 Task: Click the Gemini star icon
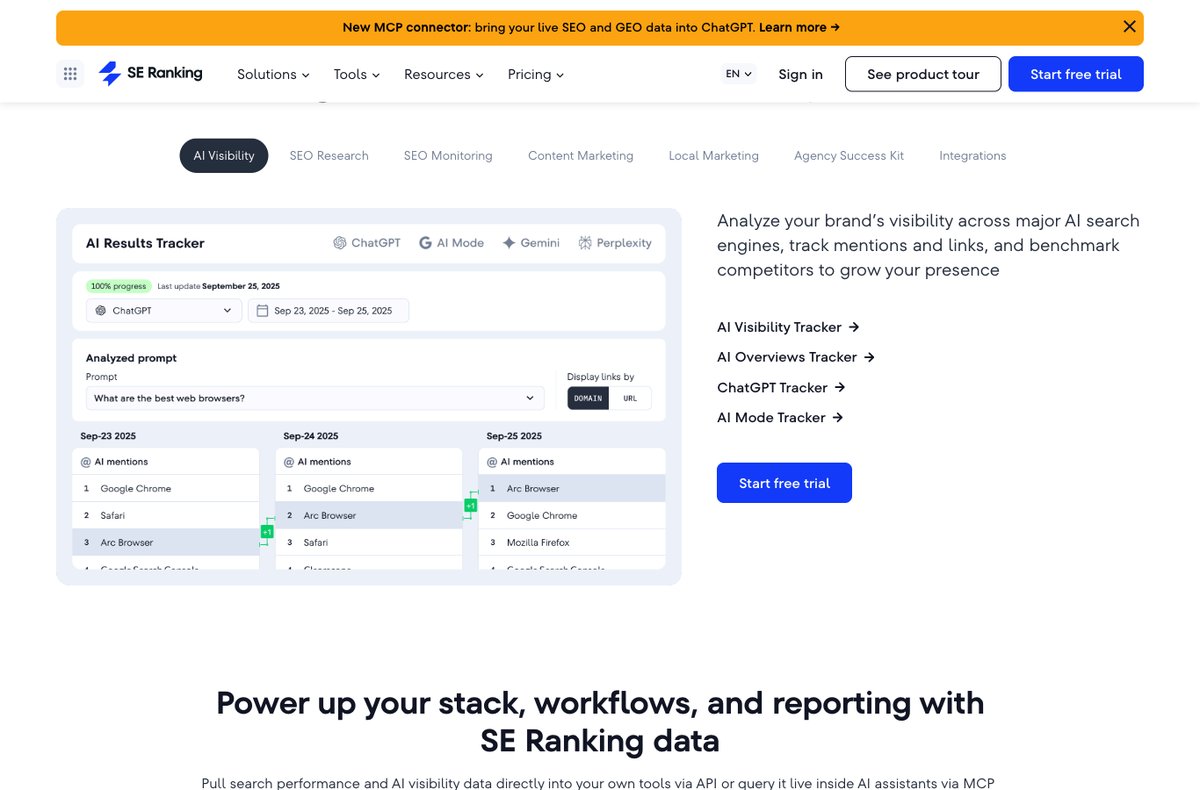pyautogui.click(x=509, y=243)
